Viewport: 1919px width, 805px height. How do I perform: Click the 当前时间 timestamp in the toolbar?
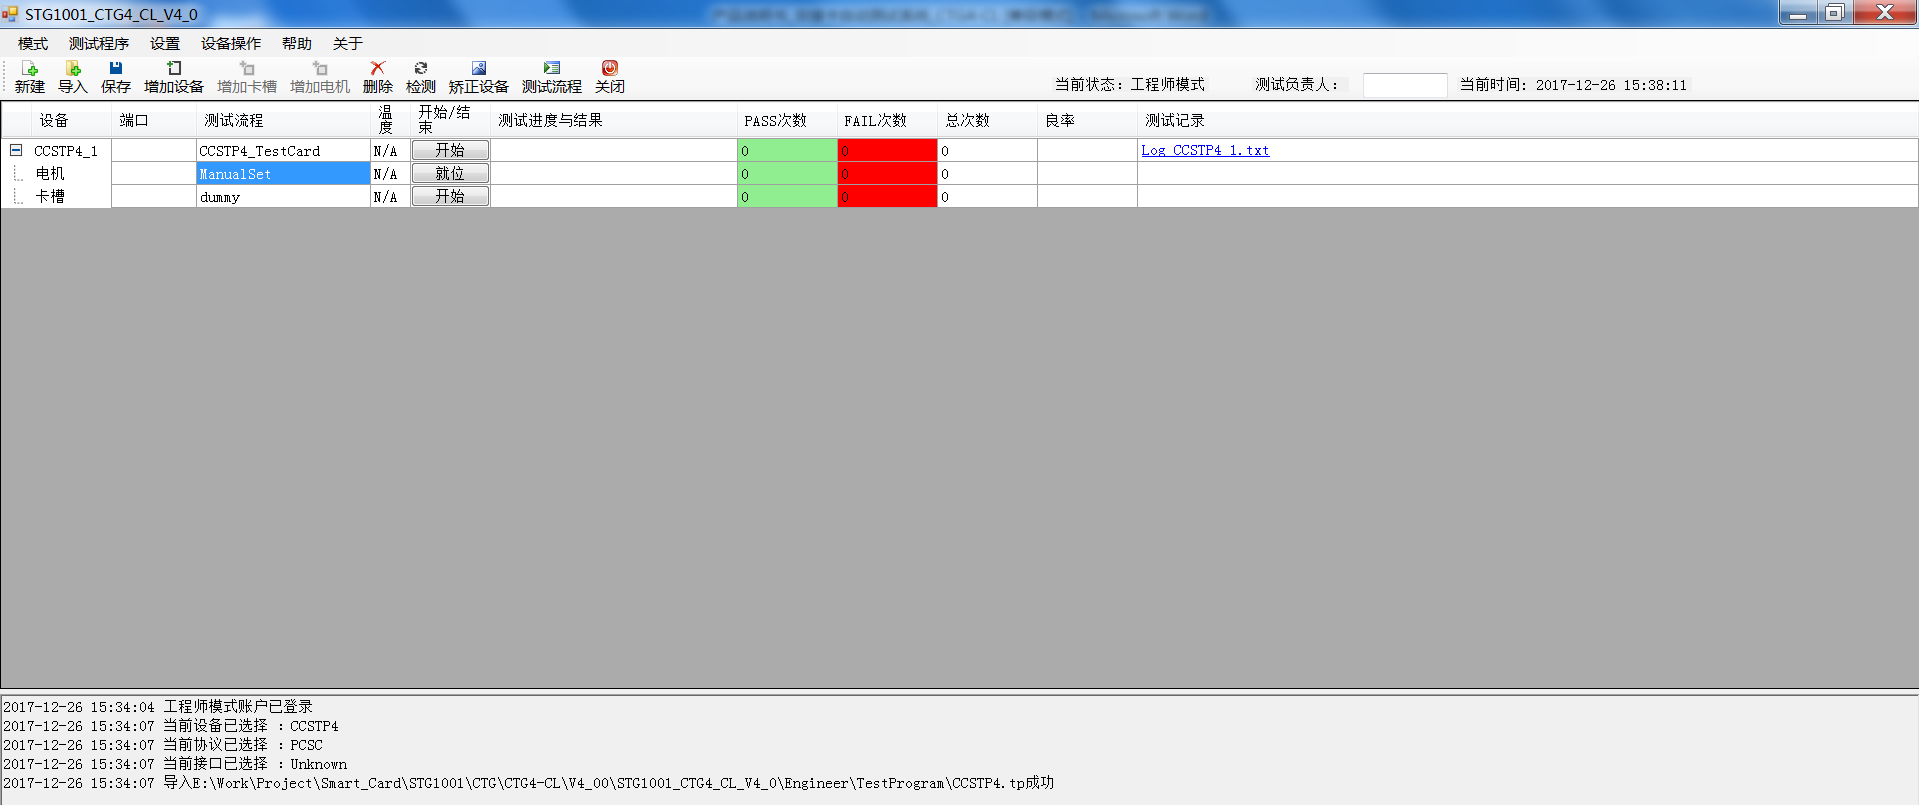click(x=1573, y=85)
